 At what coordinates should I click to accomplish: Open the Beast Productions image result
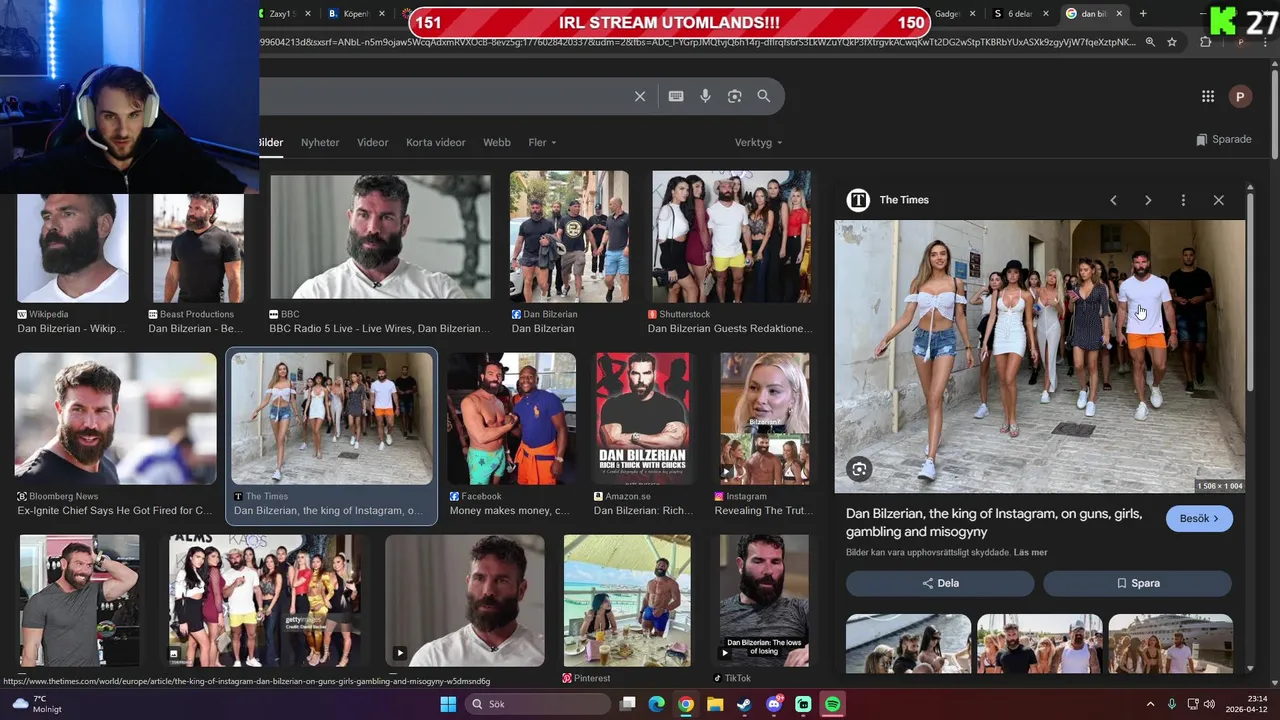(198, 248)
